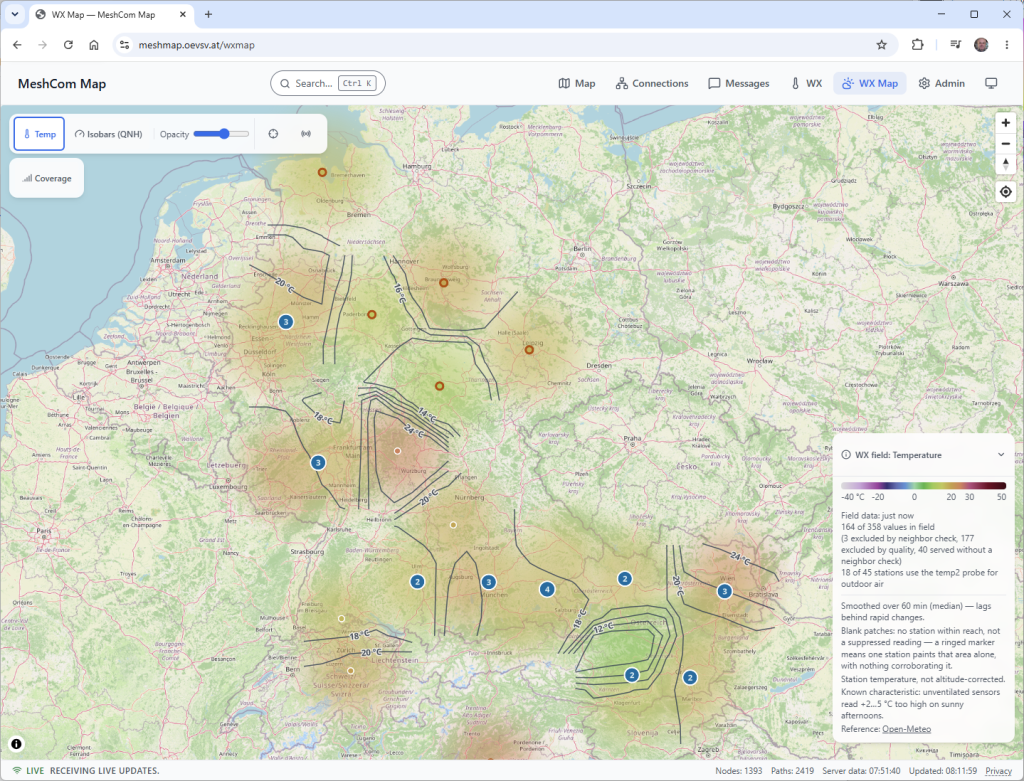Open the browser media controls
Image resolution: width=1024 pixels, height=781 pixels.
pyautogui.click(x=955, y=44)
